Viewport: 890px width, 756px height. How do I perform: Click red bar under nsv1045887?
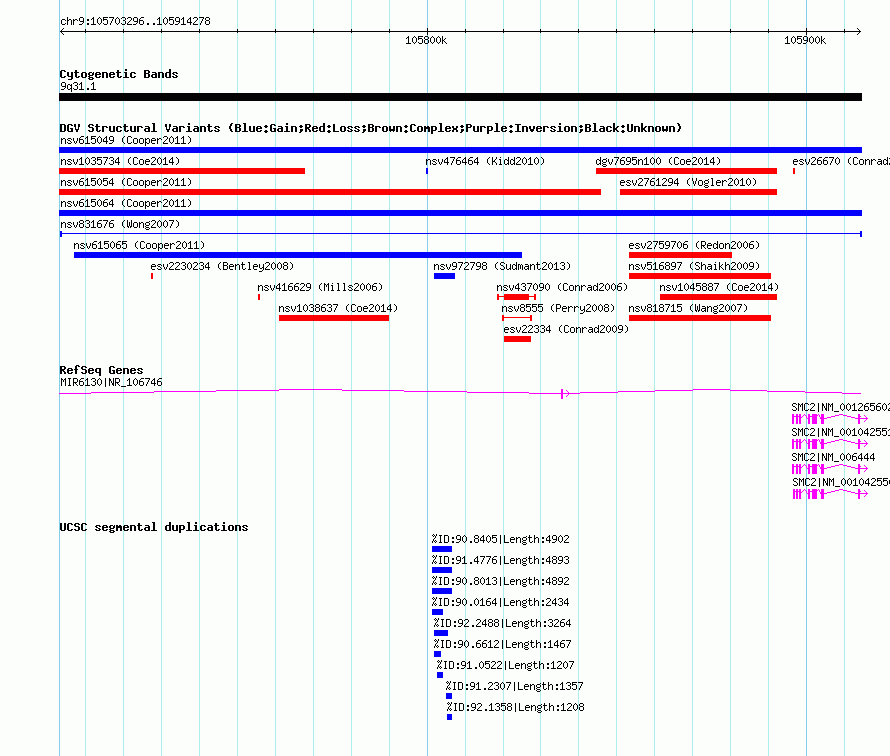[718, 297]
